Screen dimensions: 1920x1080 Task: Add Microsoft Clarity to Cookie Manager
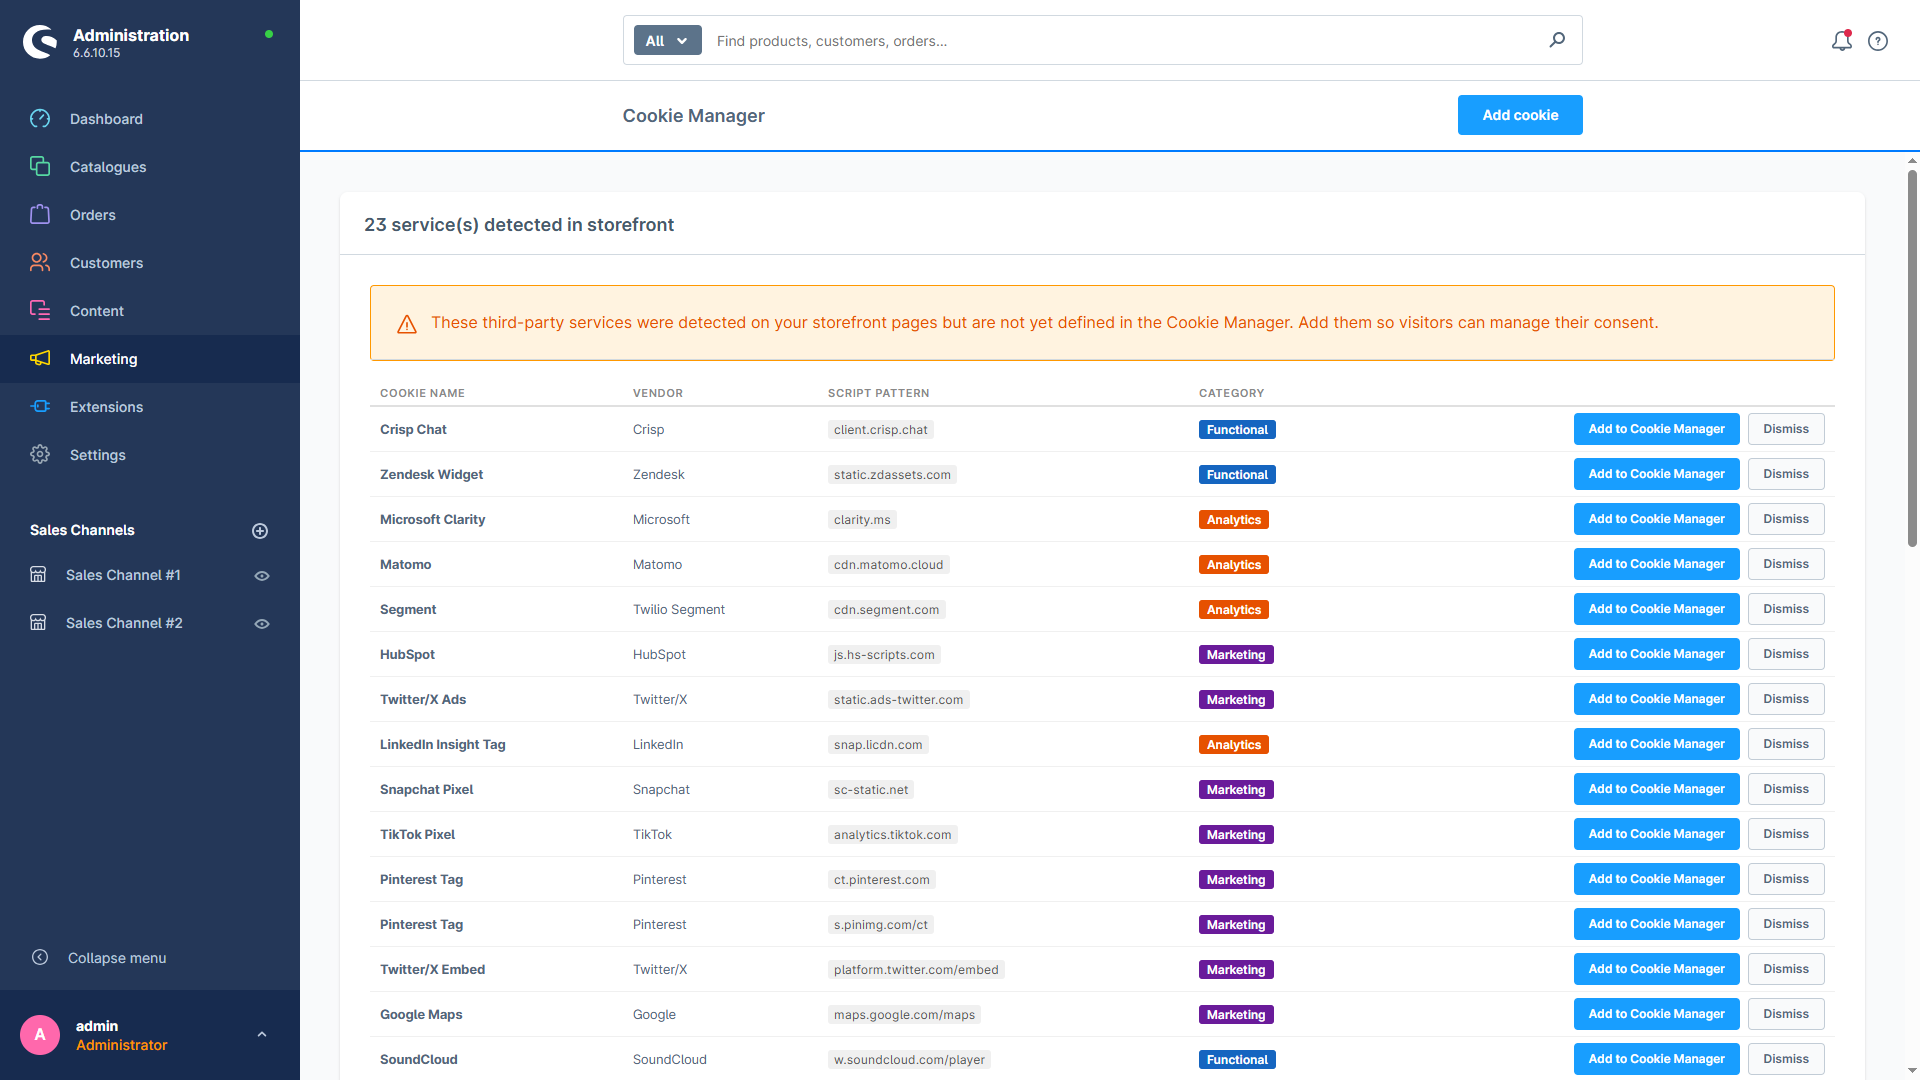tap(1656, 519)
